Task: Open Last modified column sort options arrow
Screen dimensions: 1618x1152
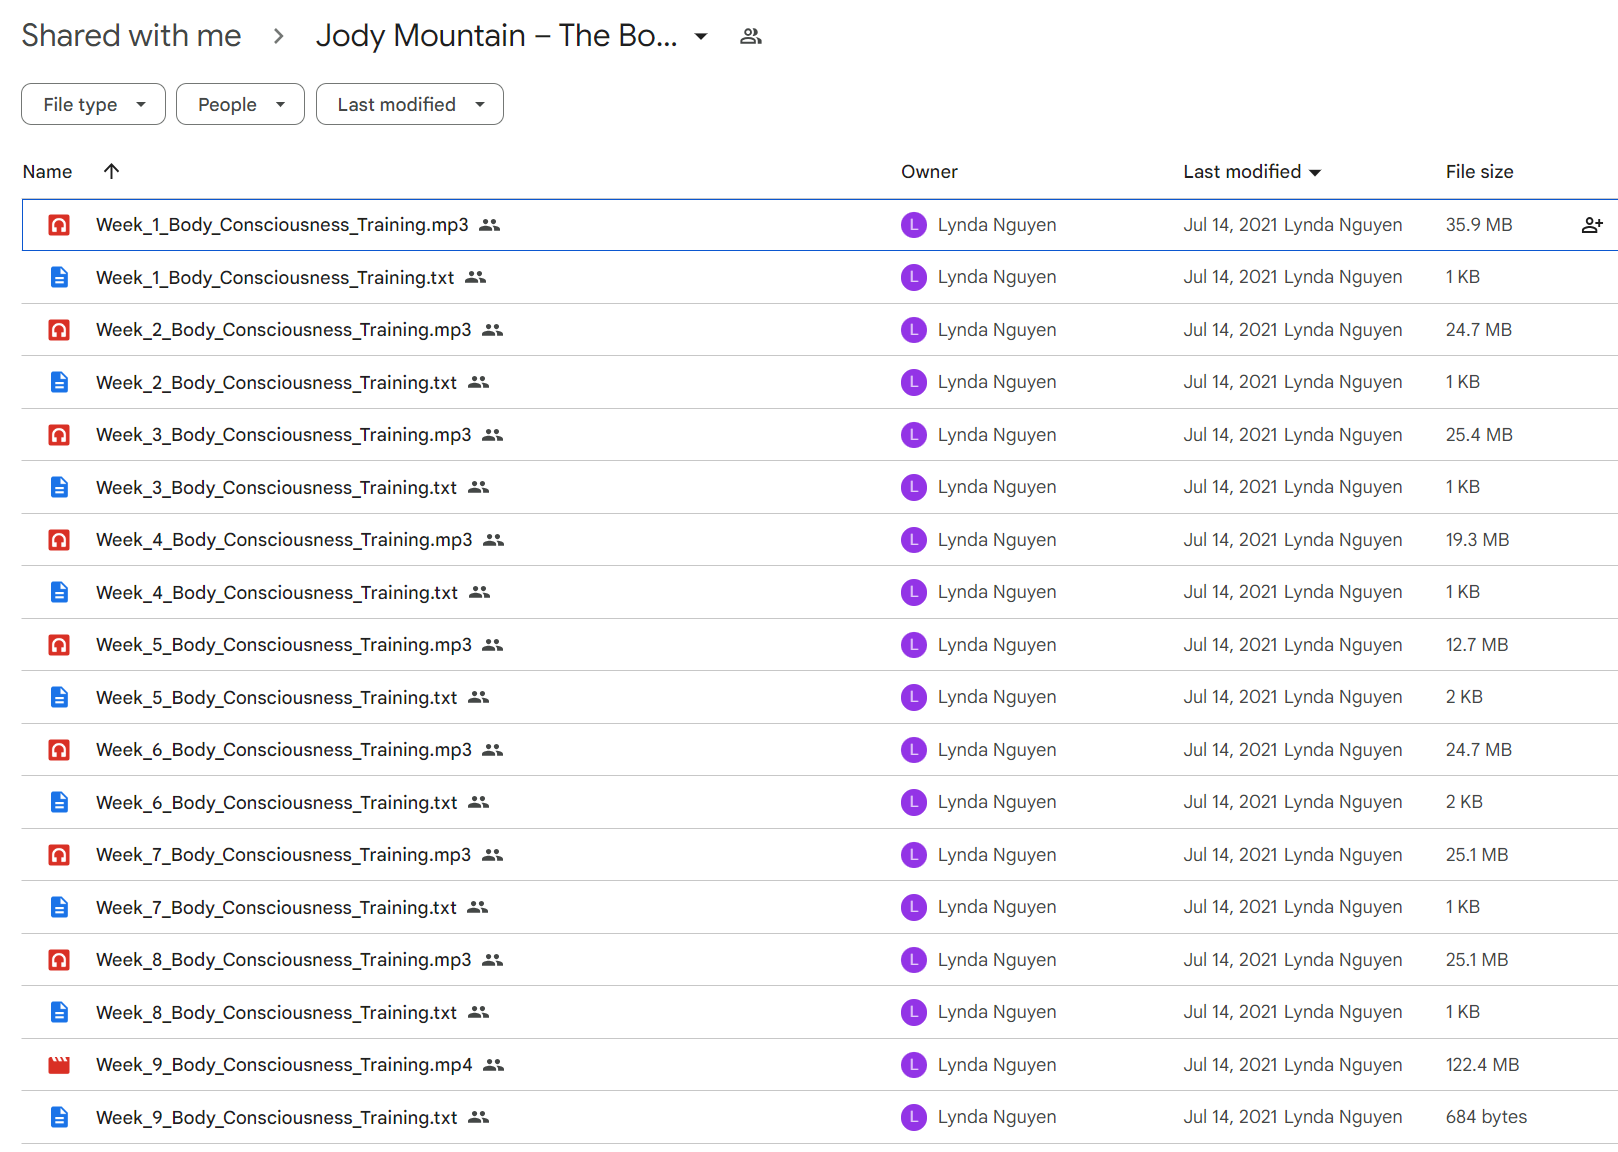Action: click(x=1315, y=173)
